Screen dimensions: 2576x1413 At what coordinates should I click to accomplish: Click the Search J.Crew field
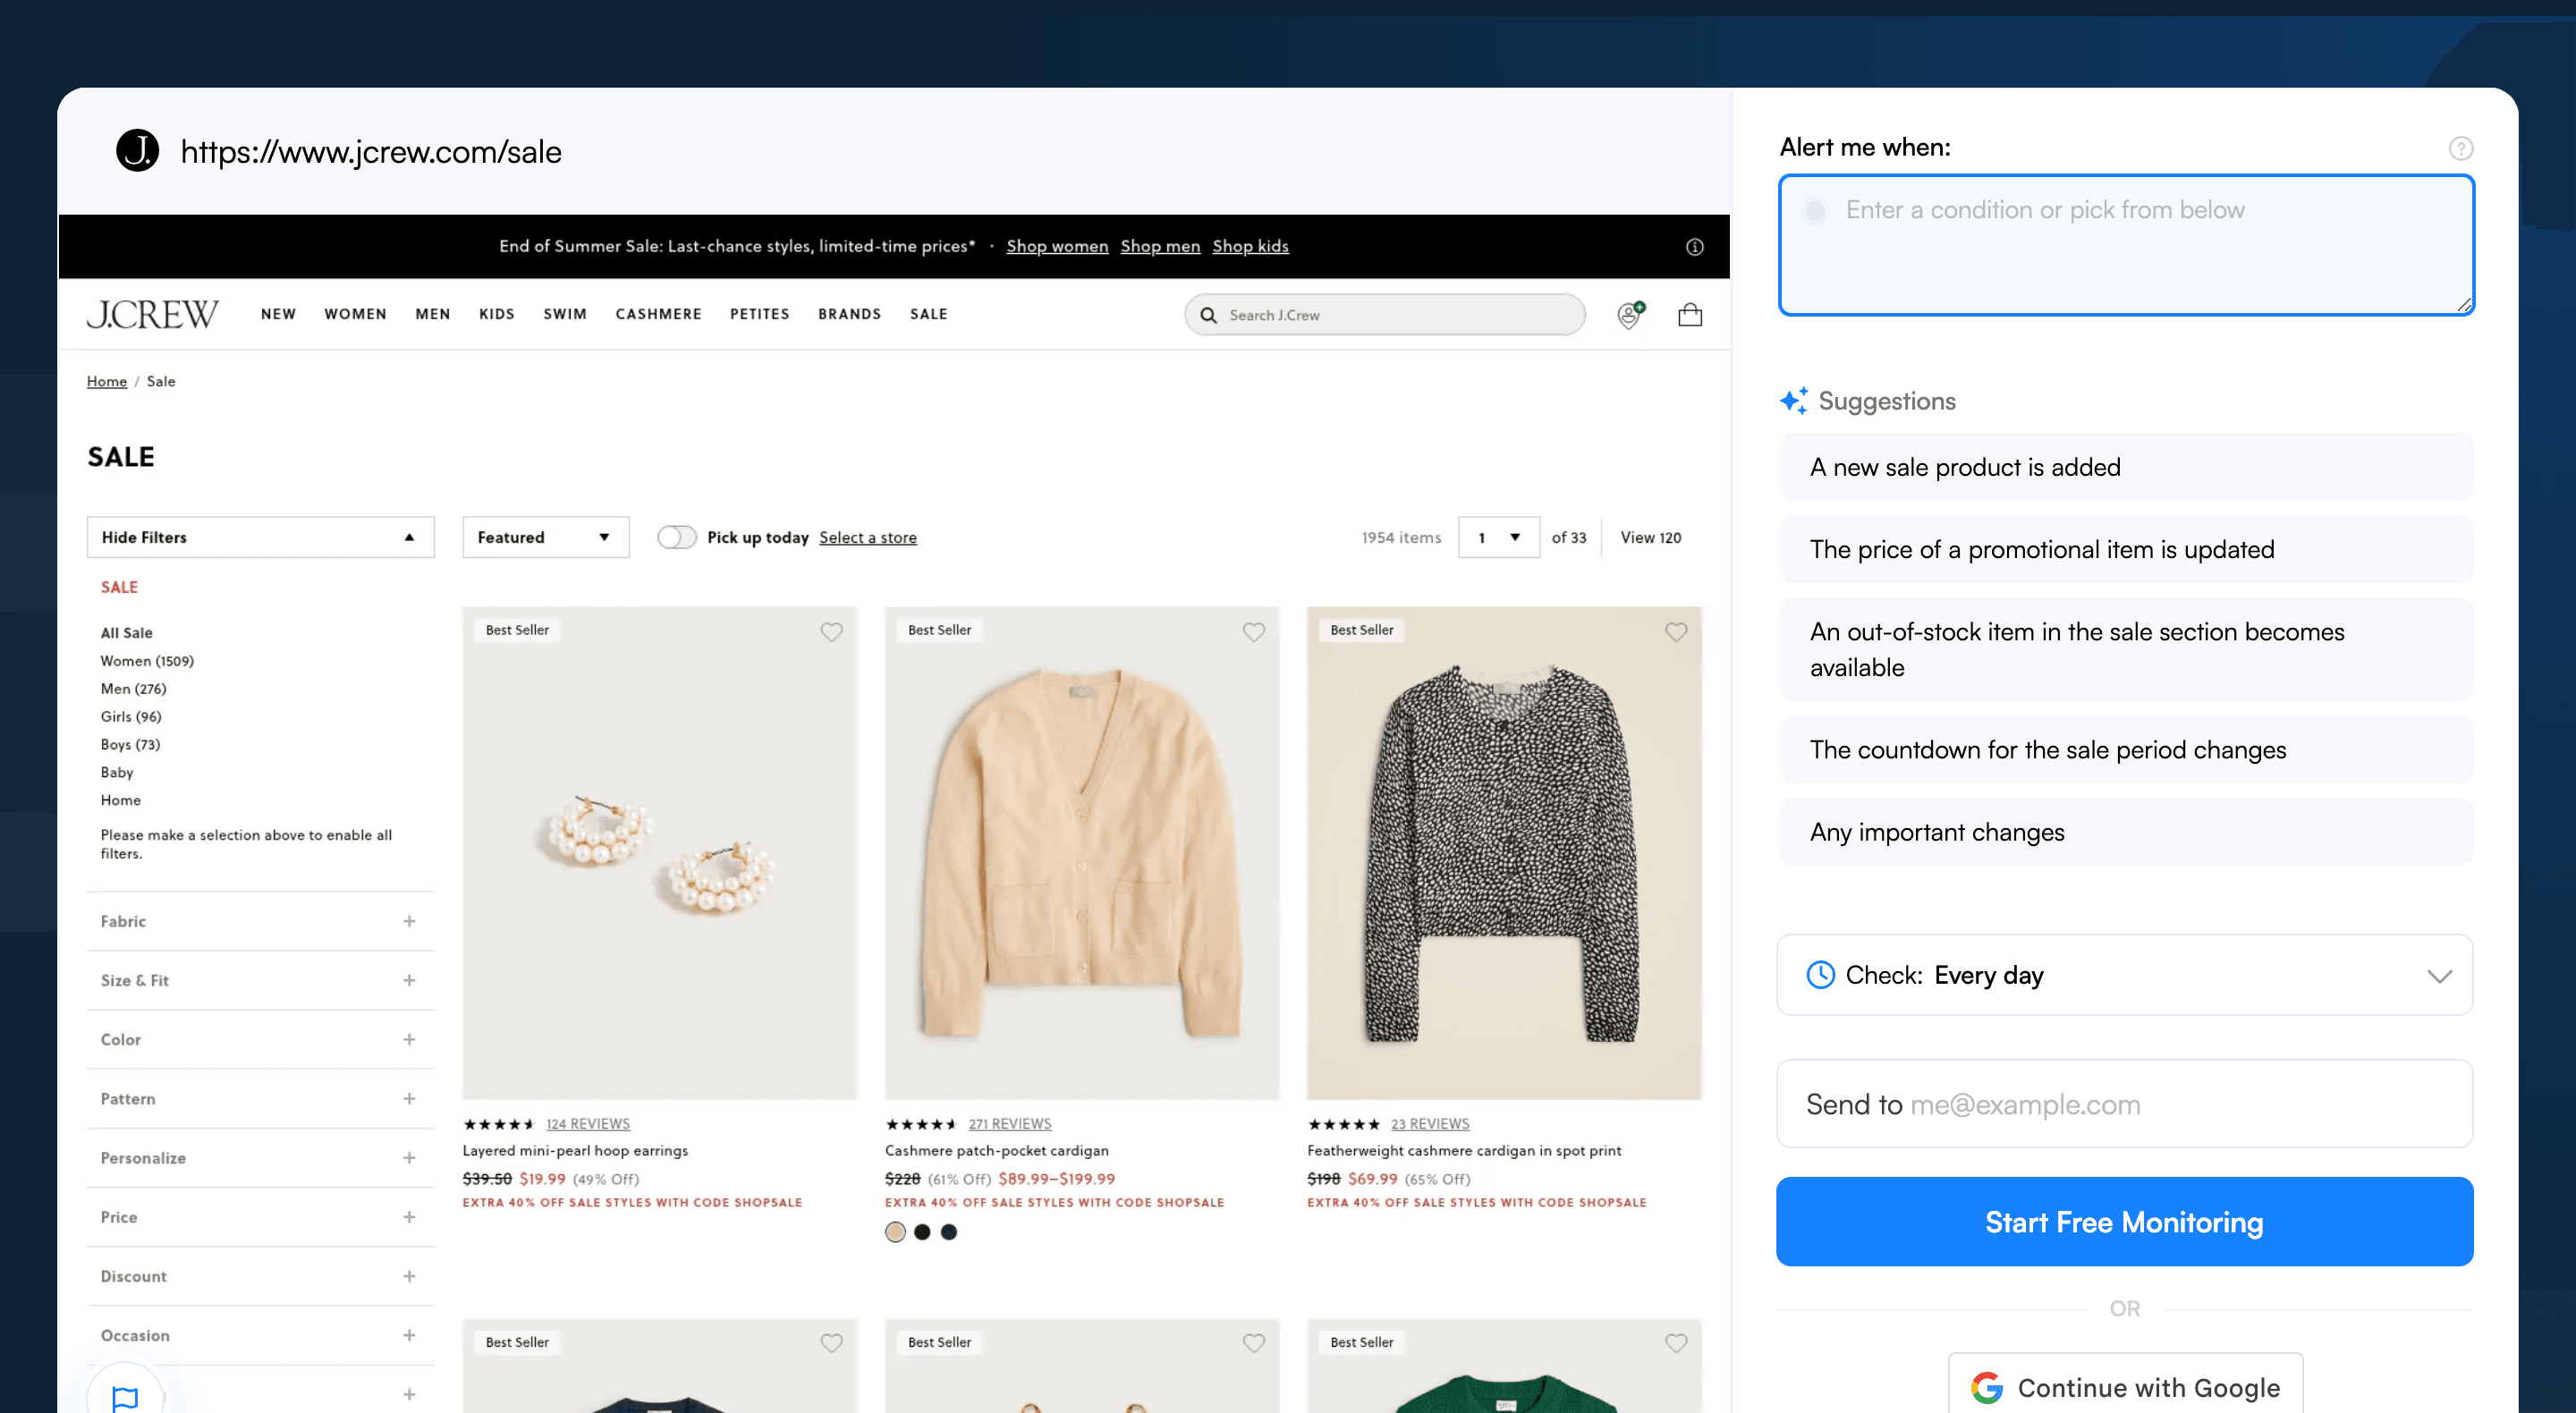1385,315
